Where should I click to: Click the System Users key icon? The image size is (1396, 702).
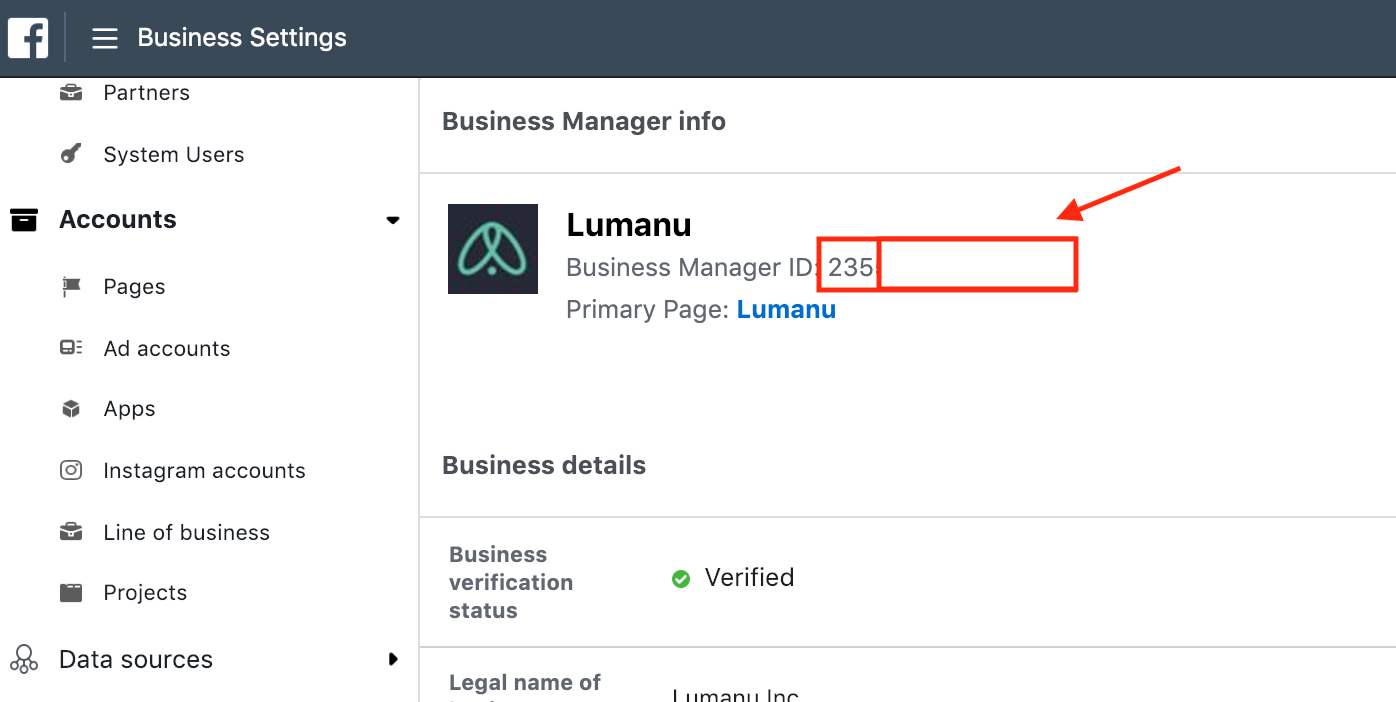pyautogui.click(x=71, y=154)
